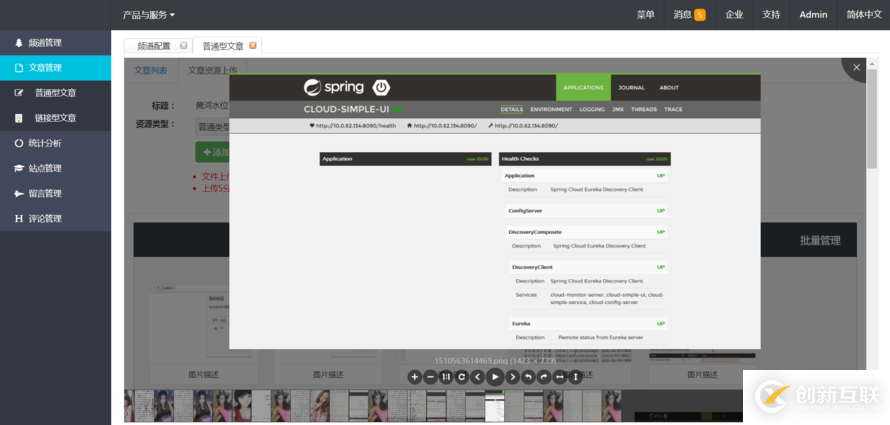This screenshot has width=890, height=425.
Task: Click ENVIRONMENT in the Spring image
Action: [x=551, y=109]
